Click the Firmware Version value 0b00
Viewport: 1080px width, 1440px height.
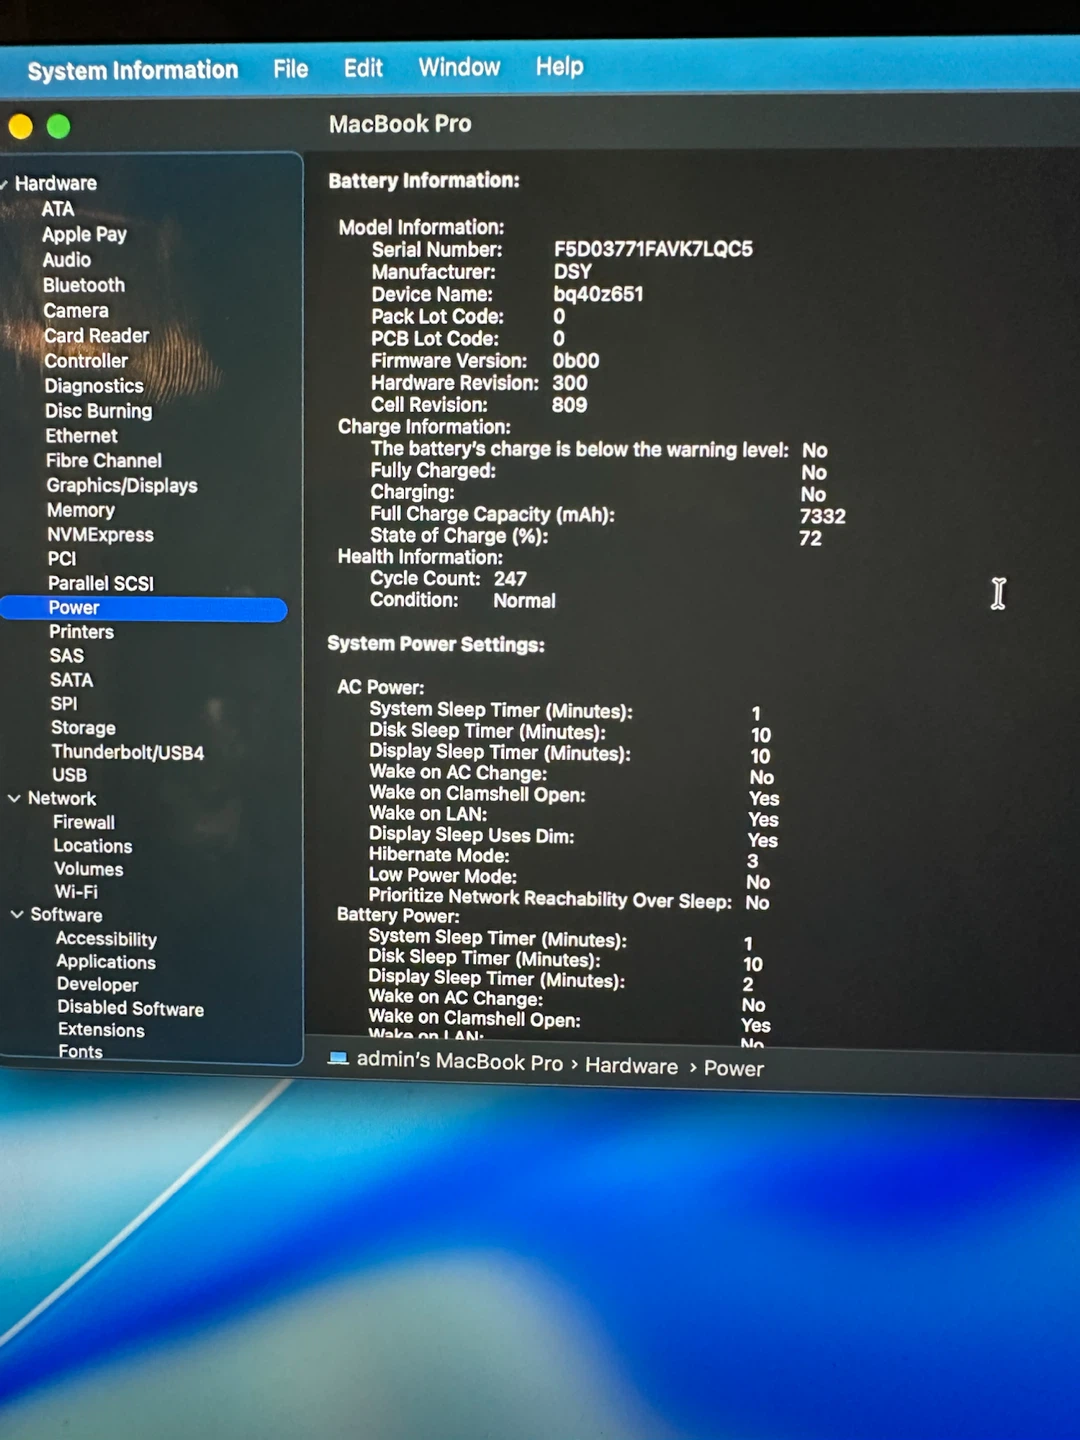tap(576, 361)
